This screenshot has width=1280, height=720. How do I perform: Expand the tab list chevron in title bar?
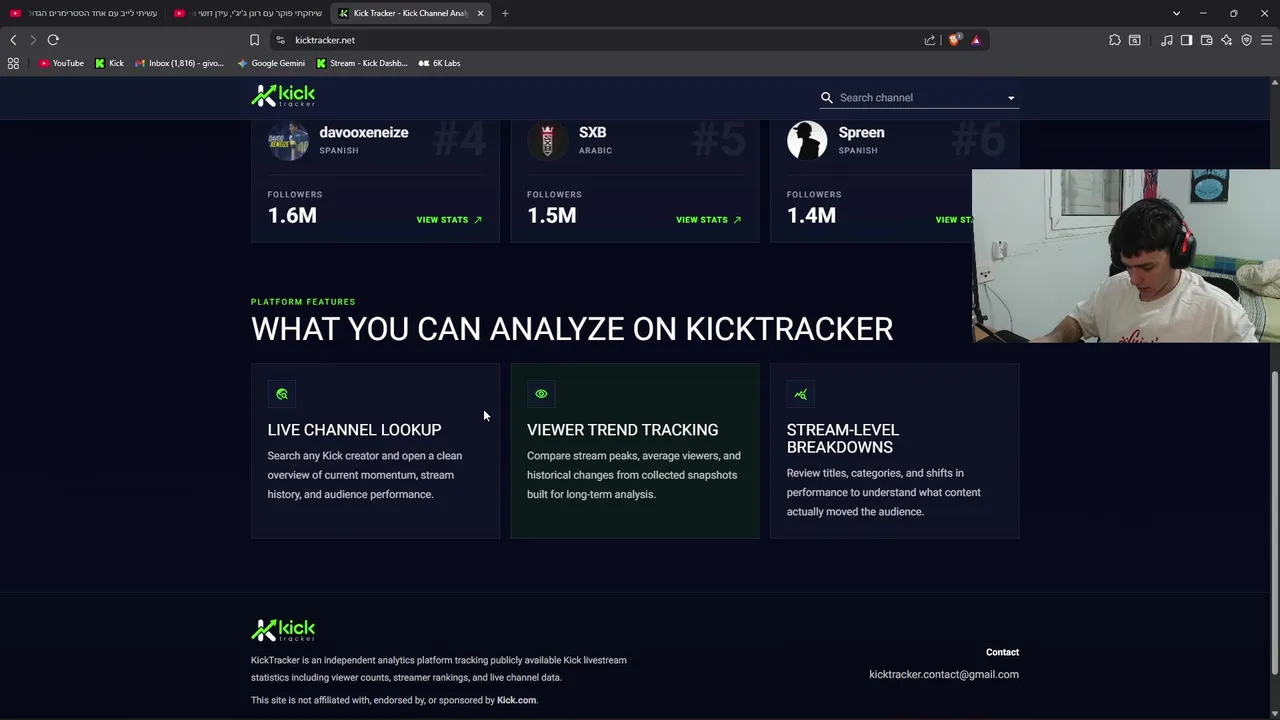[1176, 13]
